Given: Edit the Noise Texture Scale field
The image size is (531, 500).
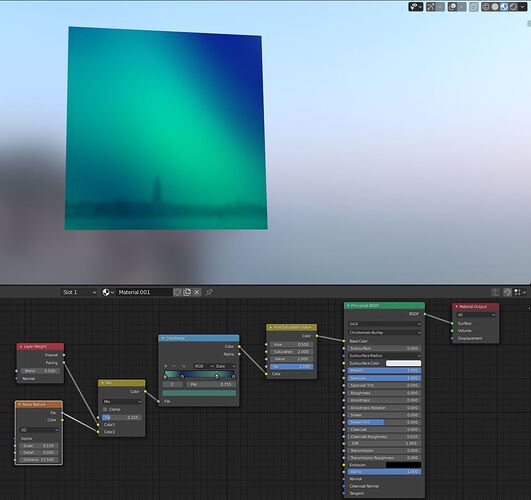Looking at the screenshot, I should point(39,446).
